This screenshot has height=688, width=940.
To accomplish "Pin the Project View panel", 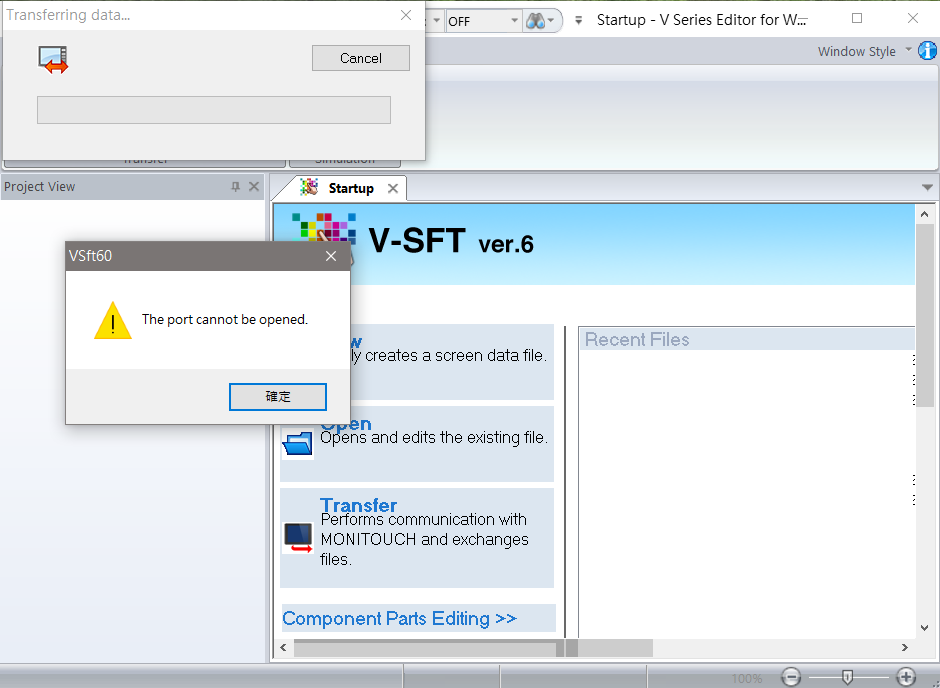I will coord(236,187).
